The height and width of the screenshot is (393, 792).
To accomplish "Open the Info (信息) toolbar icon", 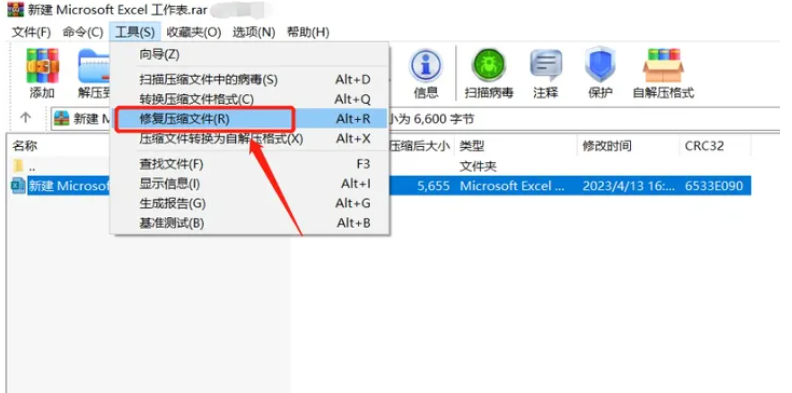I will [426, 66].
